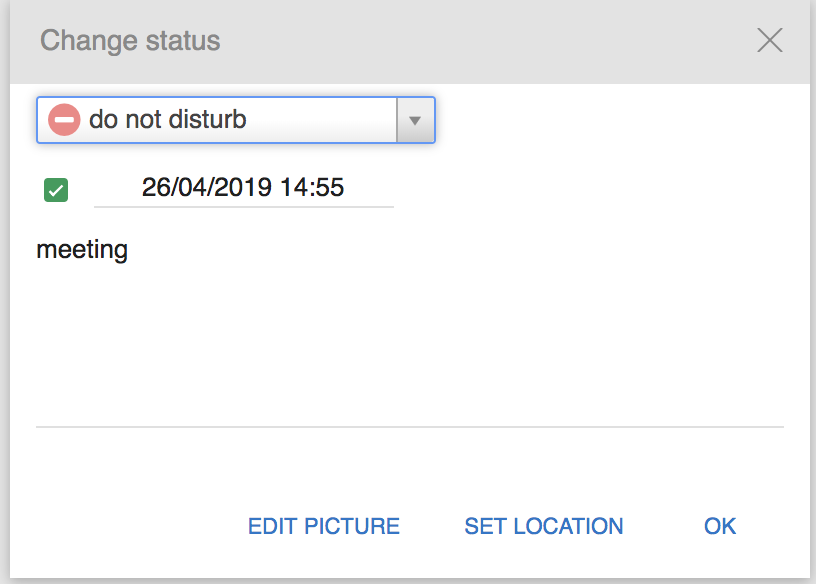Click the white checkmark on green box
816x584 pixels.
click(56, 191)
